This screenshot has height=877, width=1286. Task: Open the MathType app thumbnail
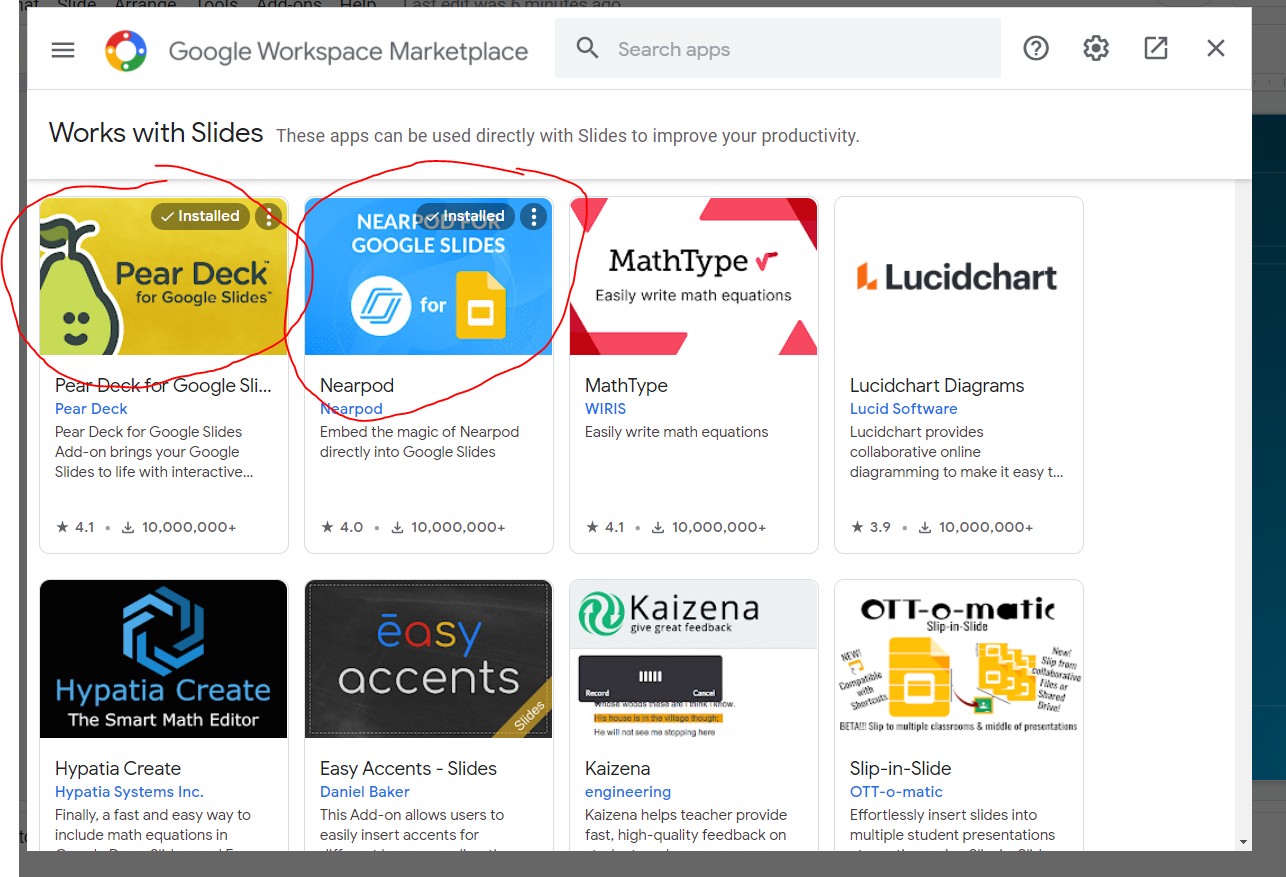point(694,276)
